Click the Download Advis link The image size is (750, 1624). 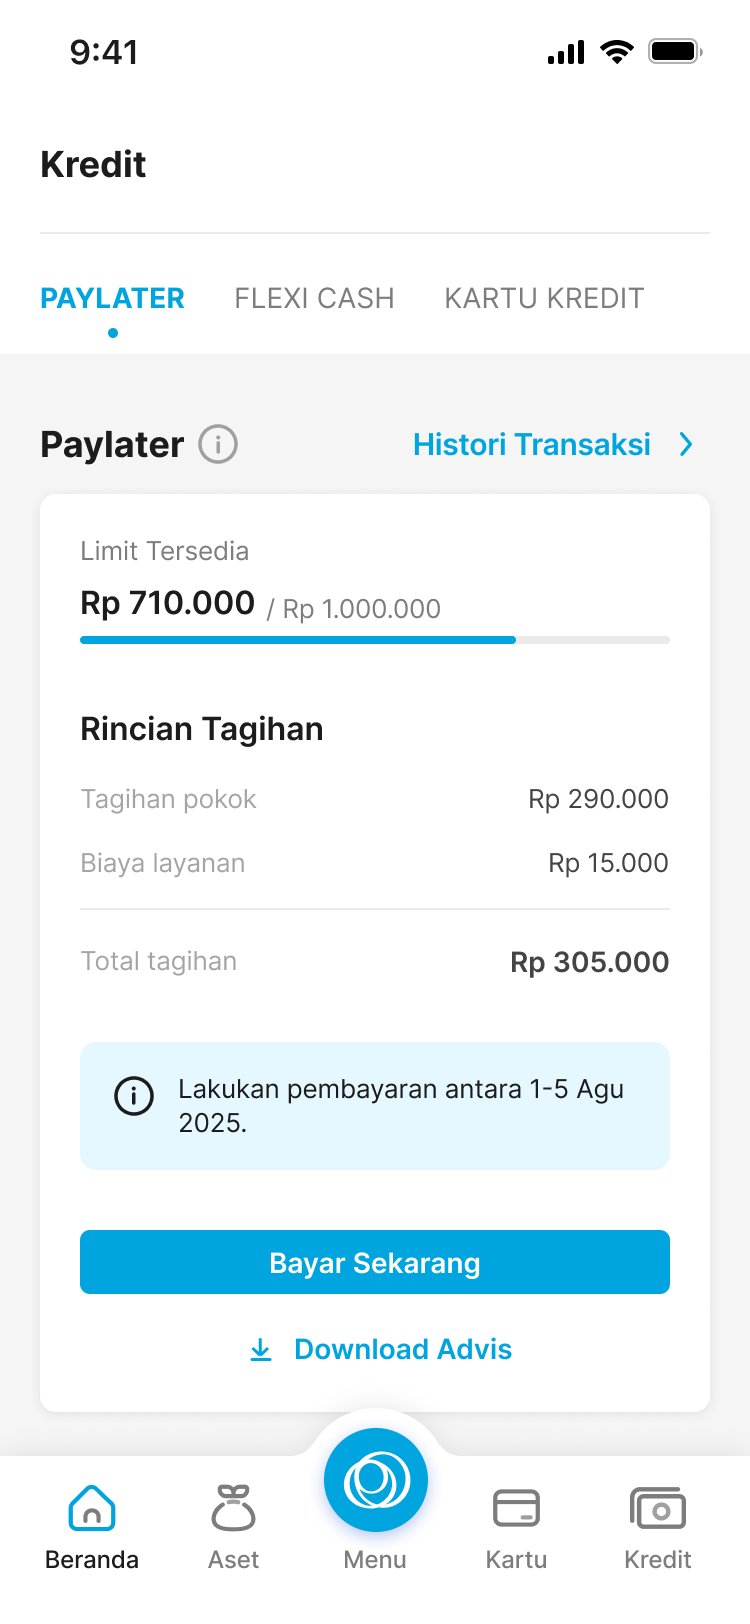402,1350
